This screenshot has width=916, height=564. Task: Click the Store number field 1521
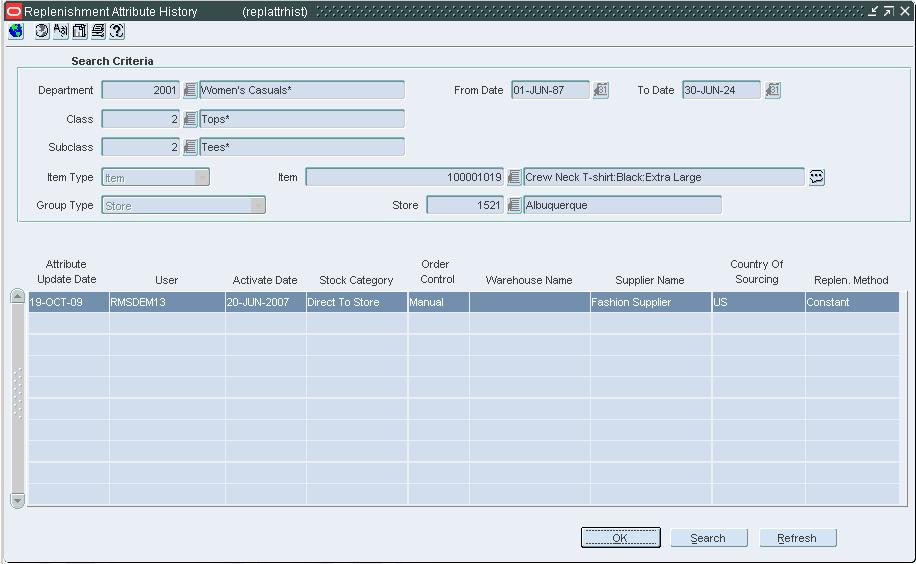point(465,205)
